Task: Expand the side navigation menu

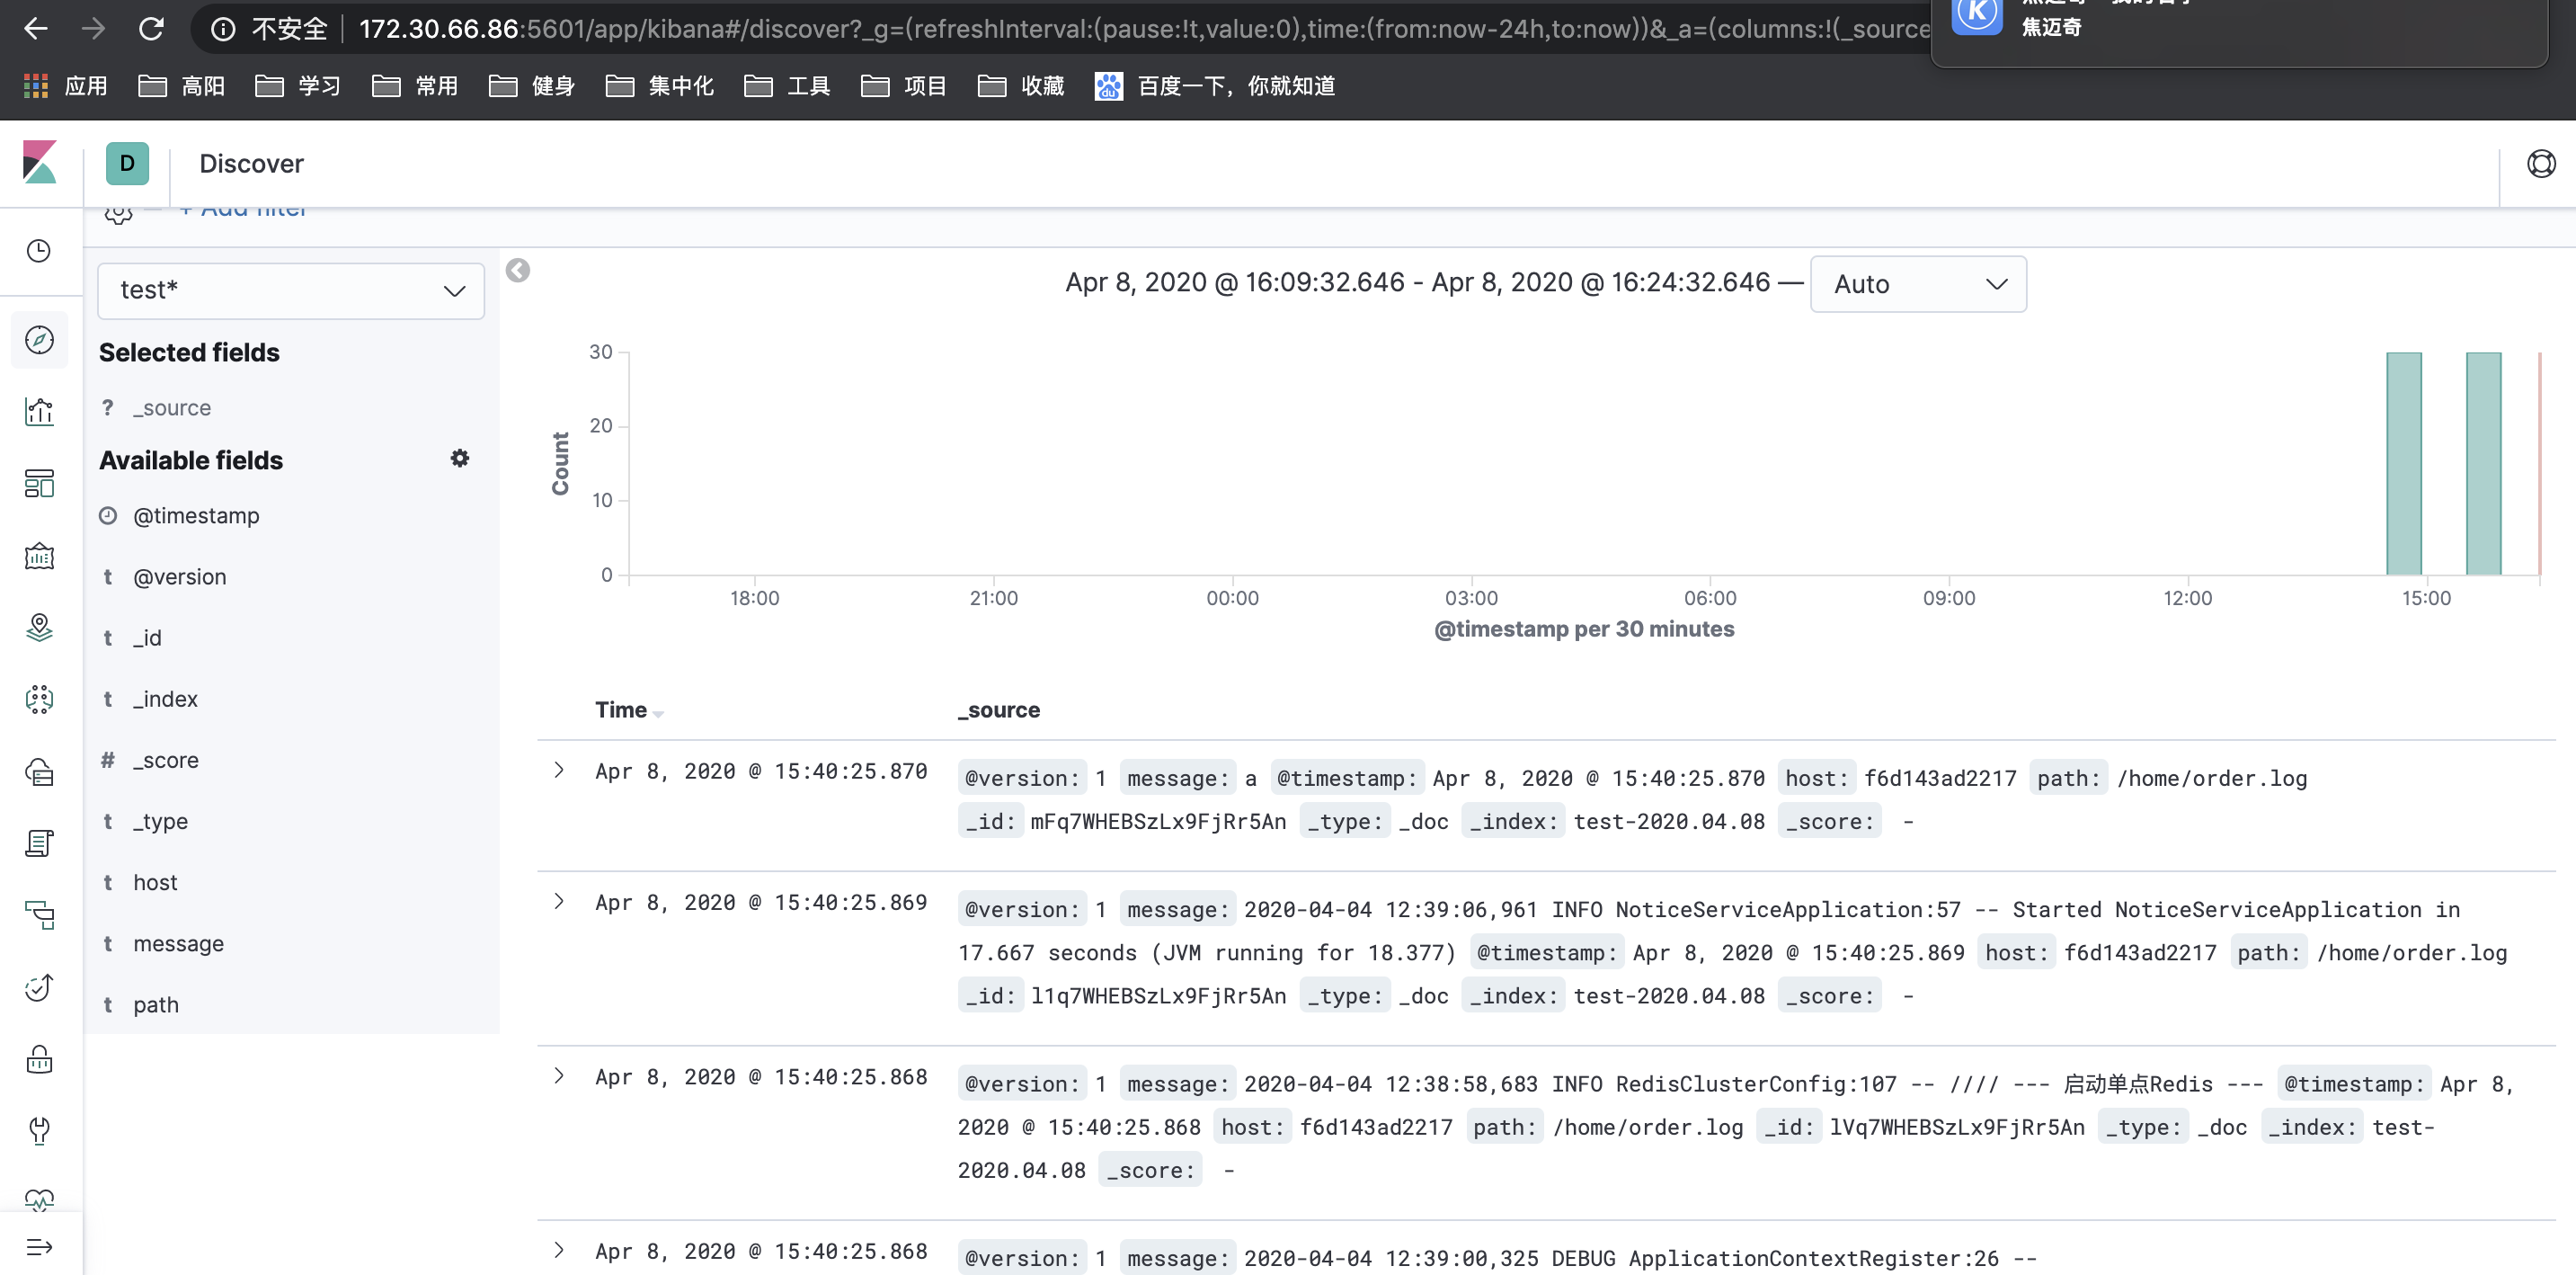Action: 39,1247
